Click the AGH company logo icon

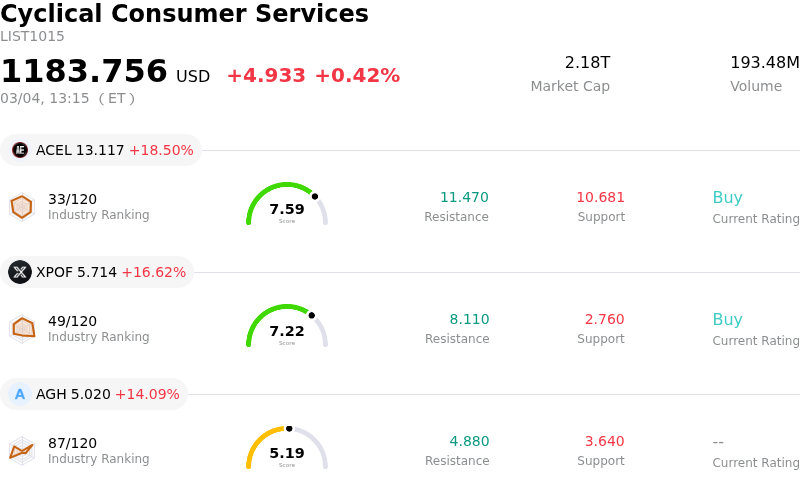[x=20, y=394]
